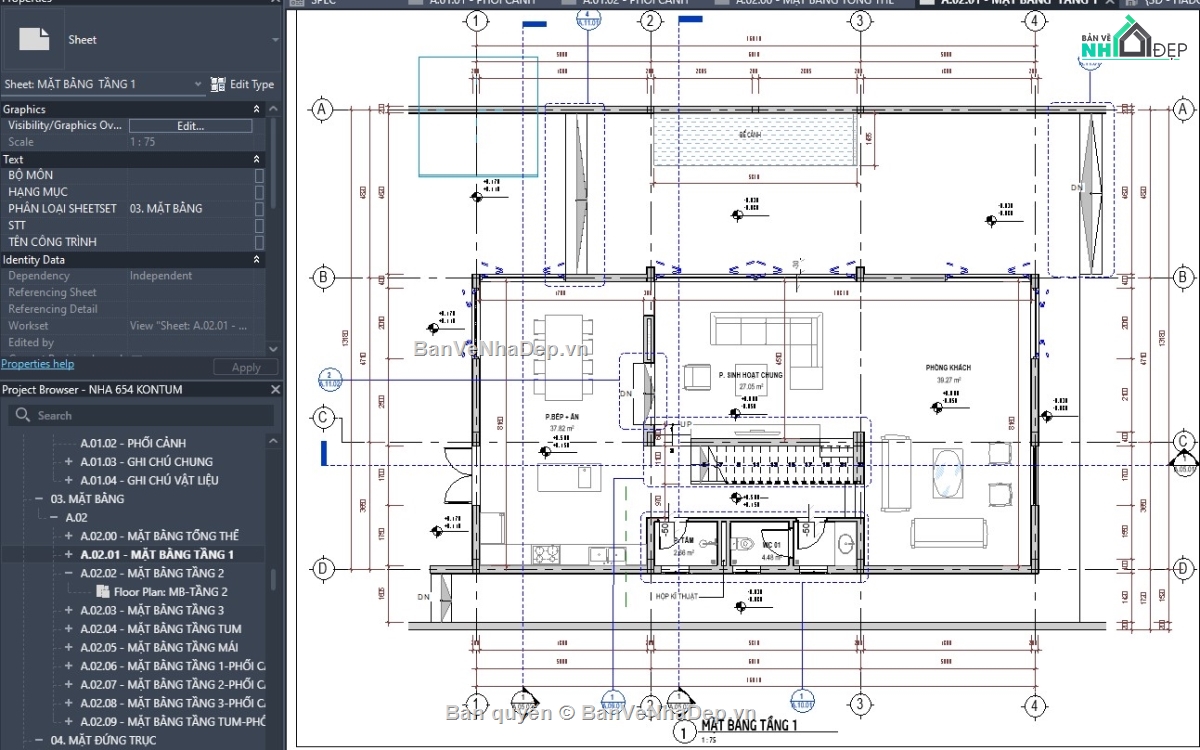Select grid bubble 4 at the top
Screen dimensions: 1200x750
1034,21
